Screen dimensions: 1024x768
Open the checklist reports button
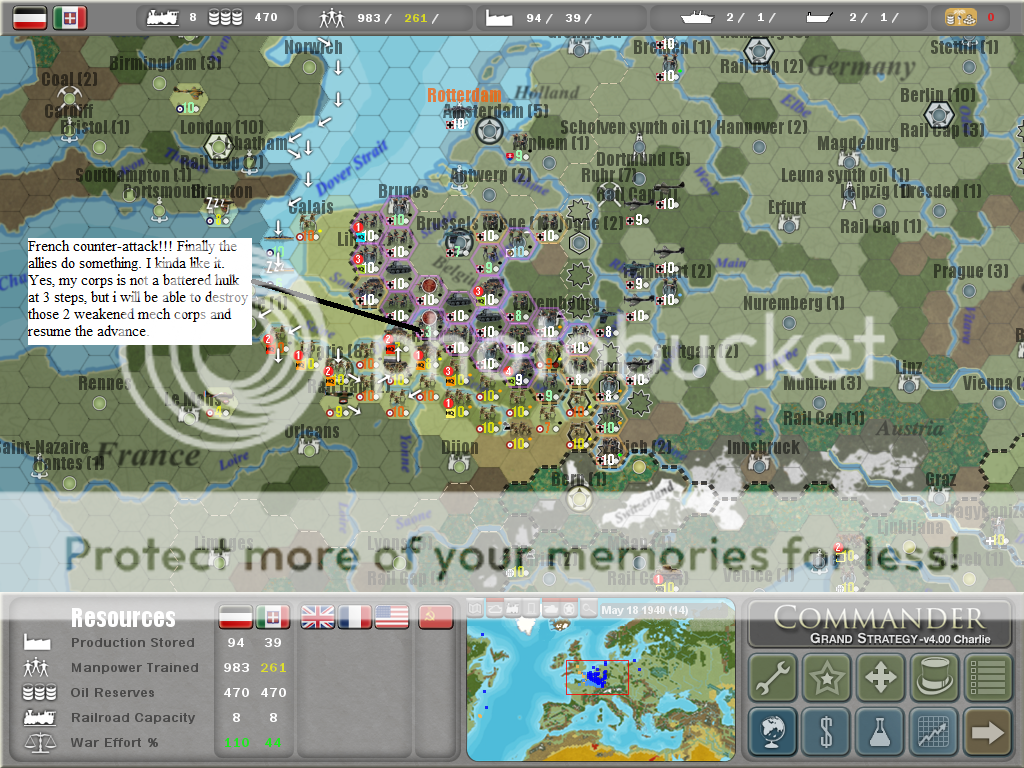point(988,678)
